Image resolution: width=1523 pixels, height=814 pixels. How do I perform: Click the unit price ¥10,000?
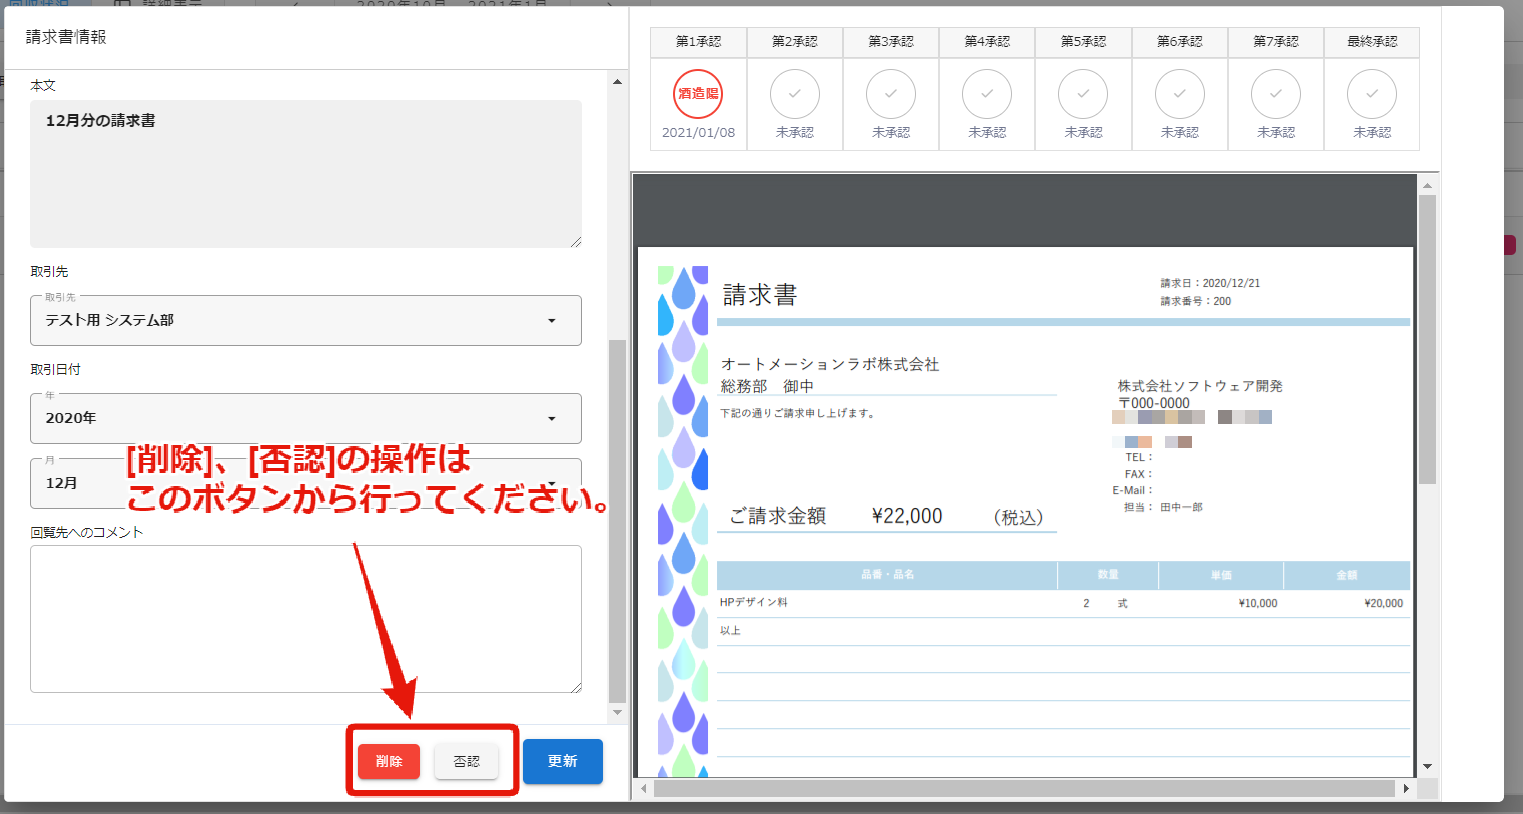pos(1257,603)
